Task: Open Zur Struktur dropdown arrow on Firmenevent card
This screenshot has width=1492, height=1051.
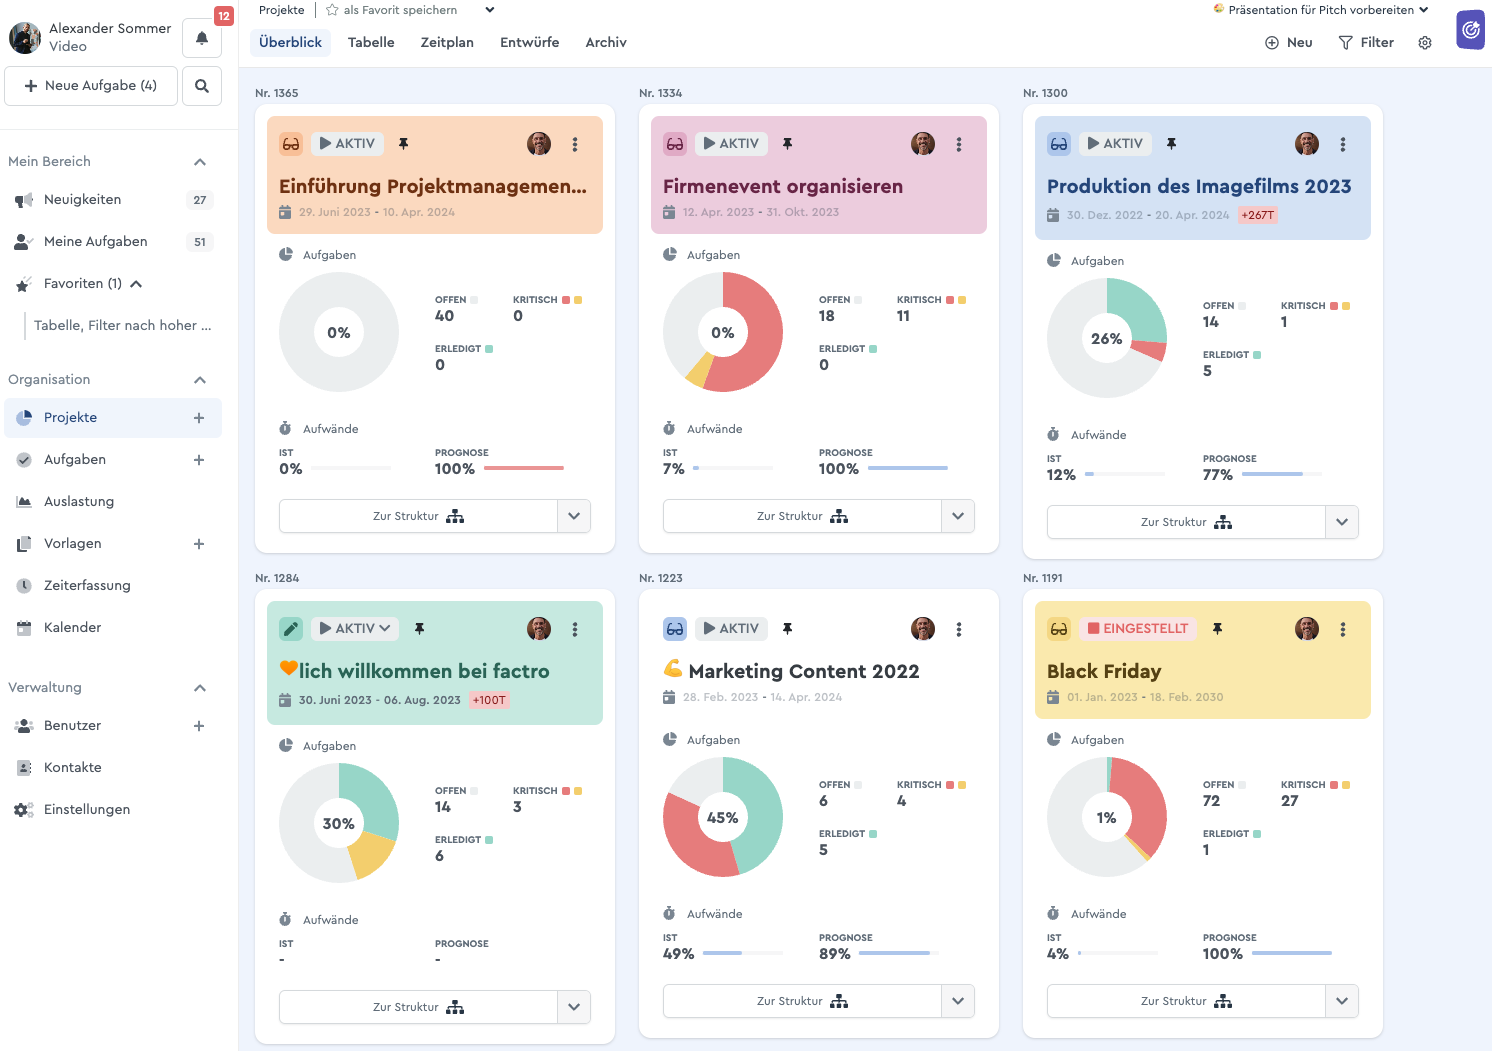Action: pyautogui.click(x=958, y=516)
